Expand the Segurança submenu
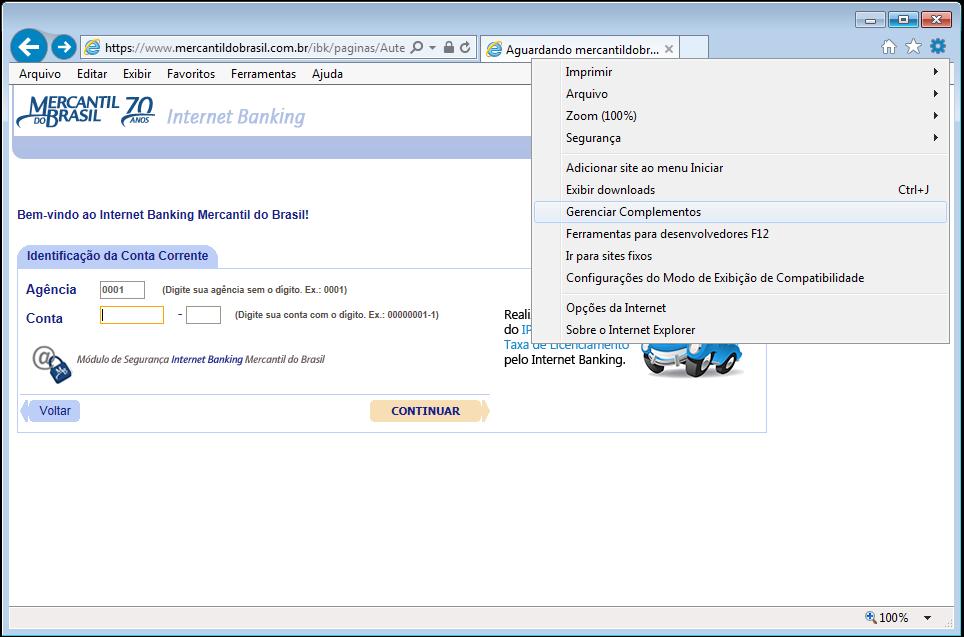The image size is (964, 637). click(x=740, y=138)
